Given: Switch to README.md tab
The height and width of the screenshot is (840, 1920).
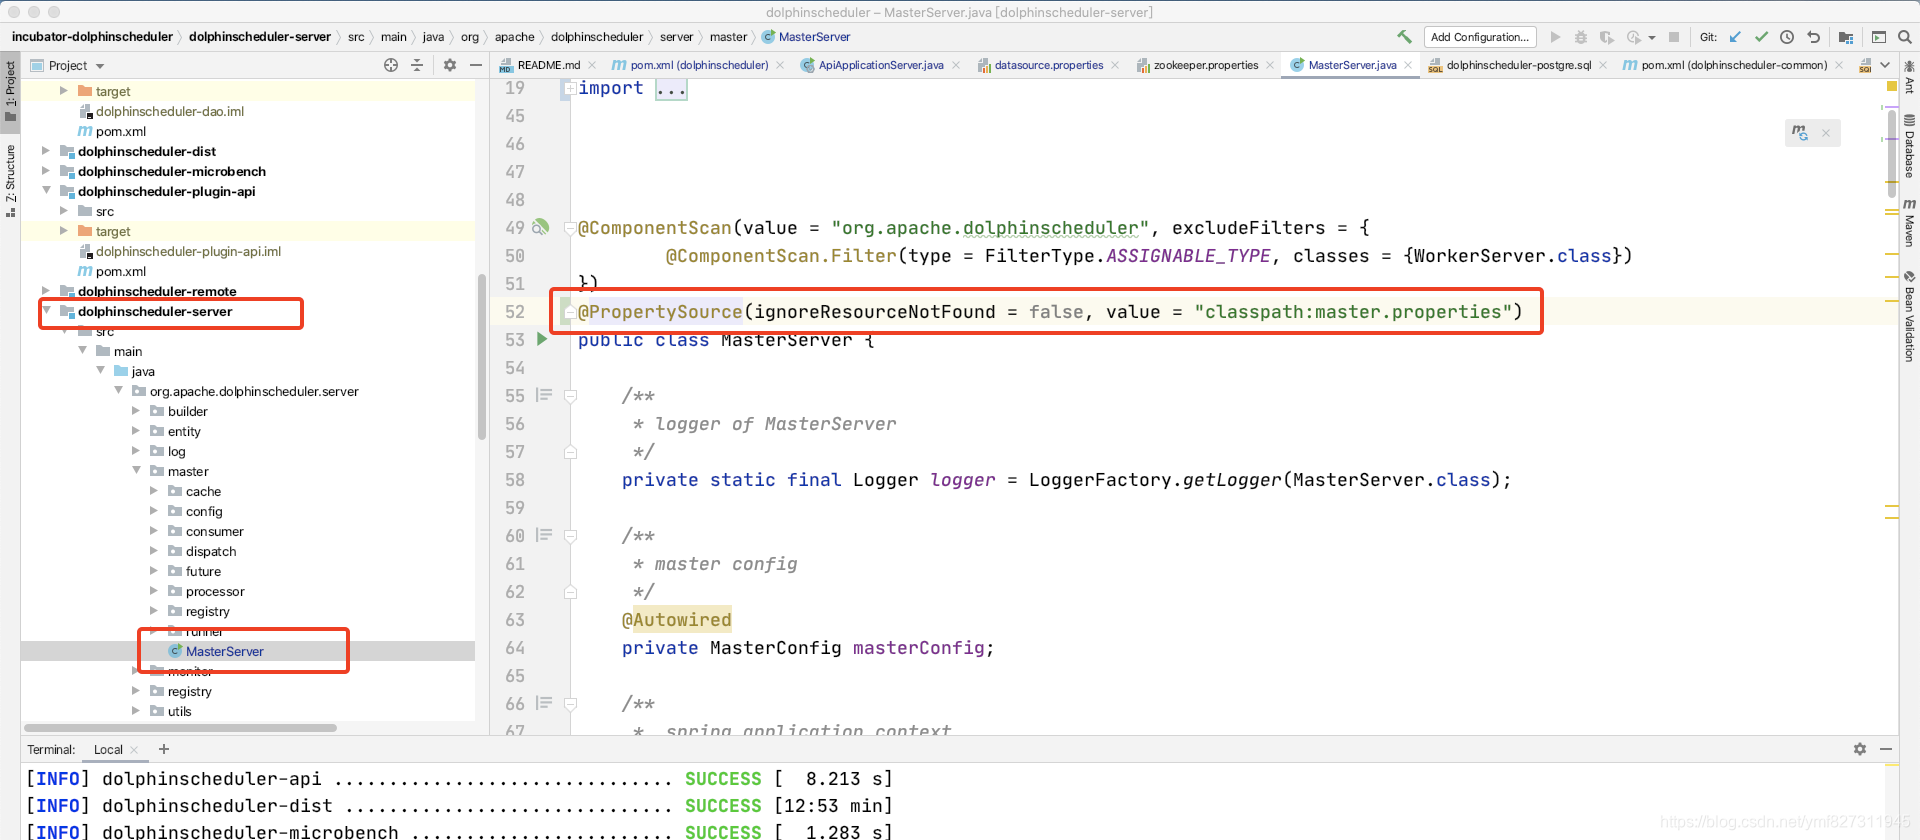Looking at the screenshot, I should (x=548, y=65).
